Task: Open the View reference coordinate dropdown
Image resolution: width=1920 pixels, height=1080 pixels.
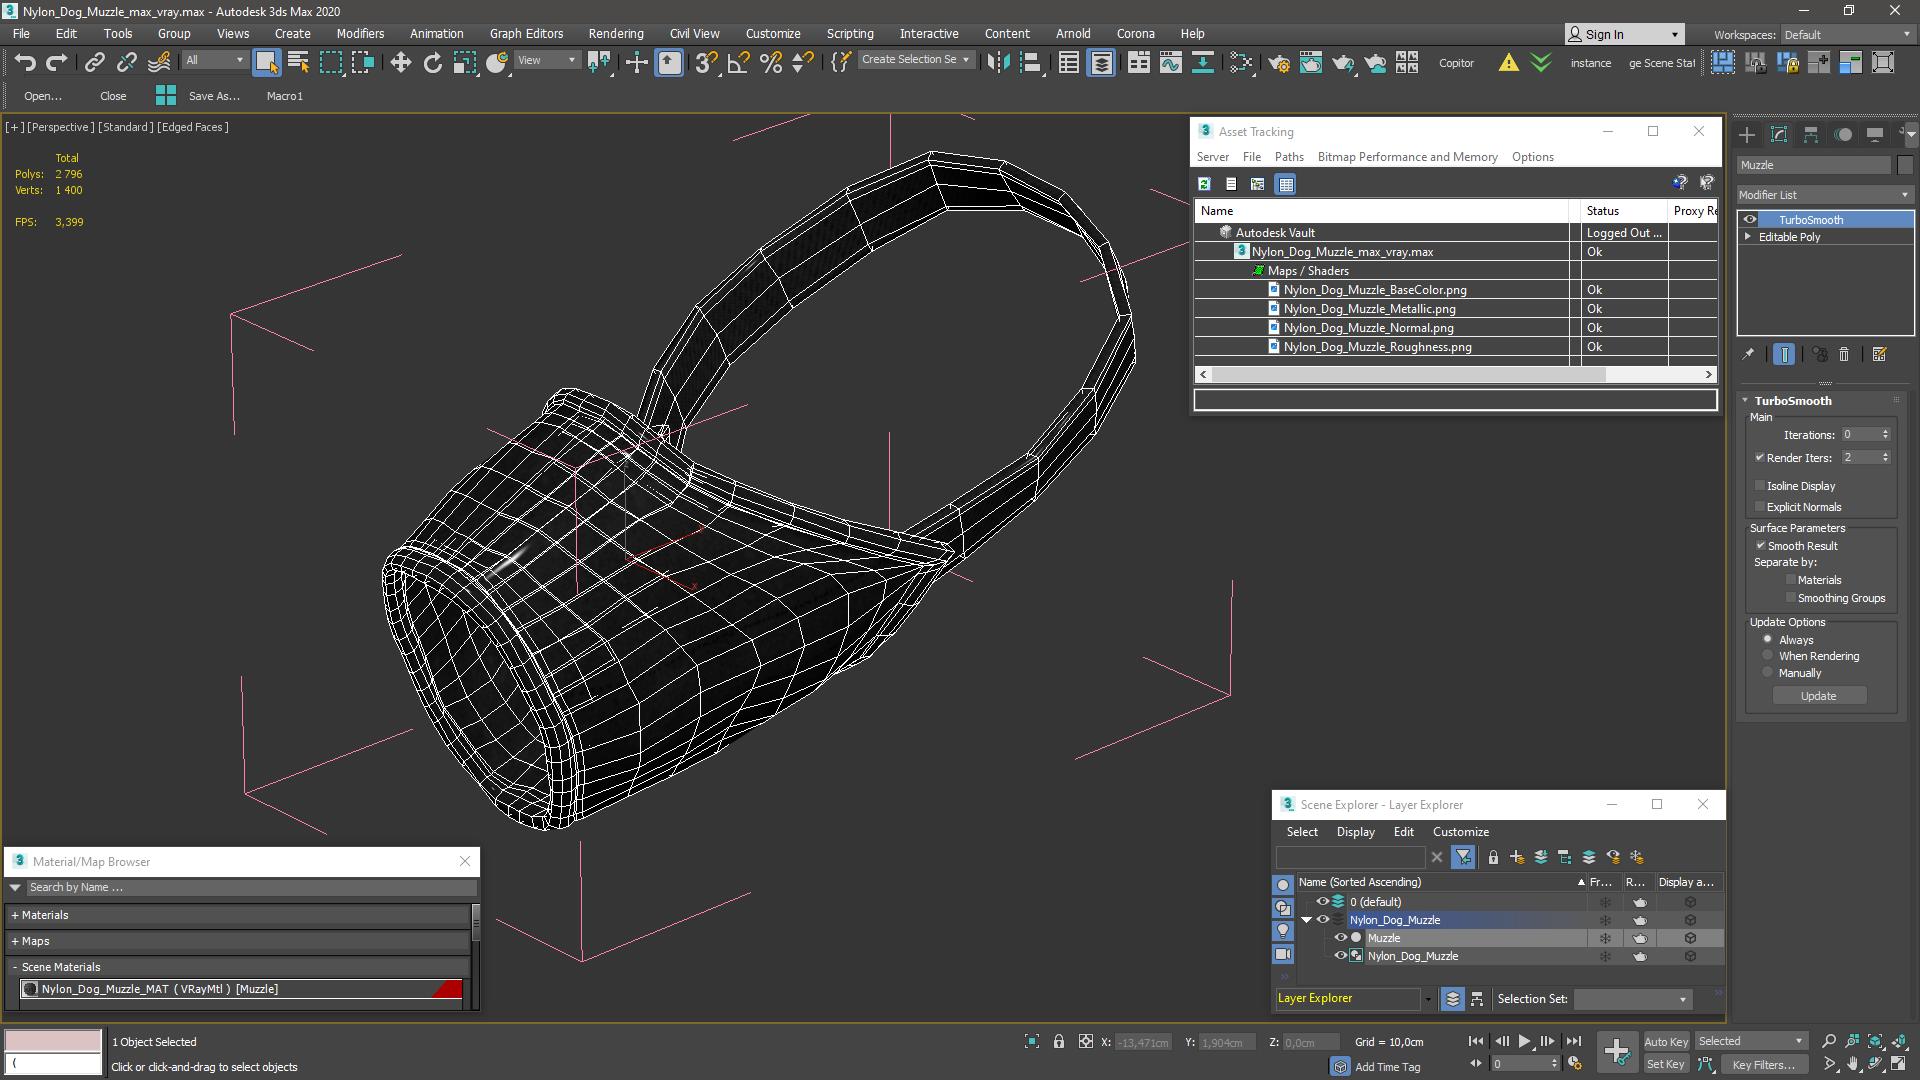Action: [x=546, y=61]
